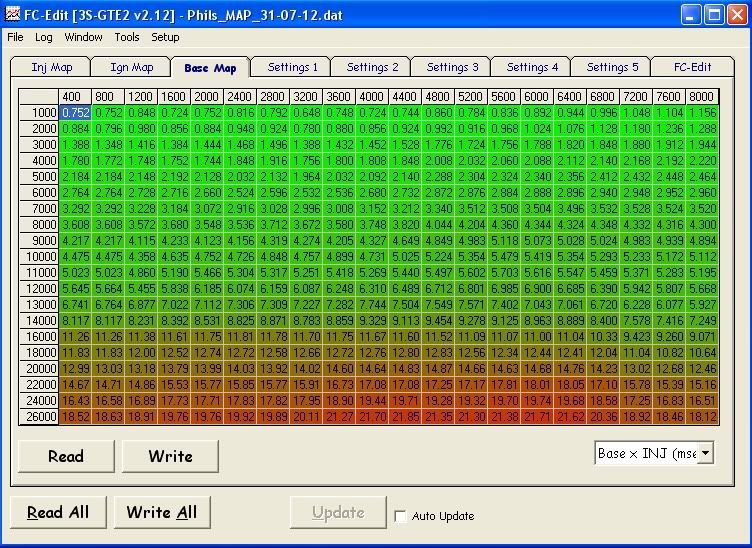Click the 400 column header
752x548 pixels.
[75, 97]
